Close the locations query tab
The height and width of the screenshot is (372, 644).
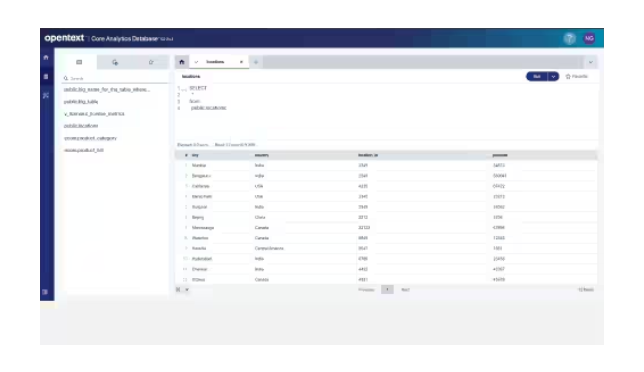[242, 62]
